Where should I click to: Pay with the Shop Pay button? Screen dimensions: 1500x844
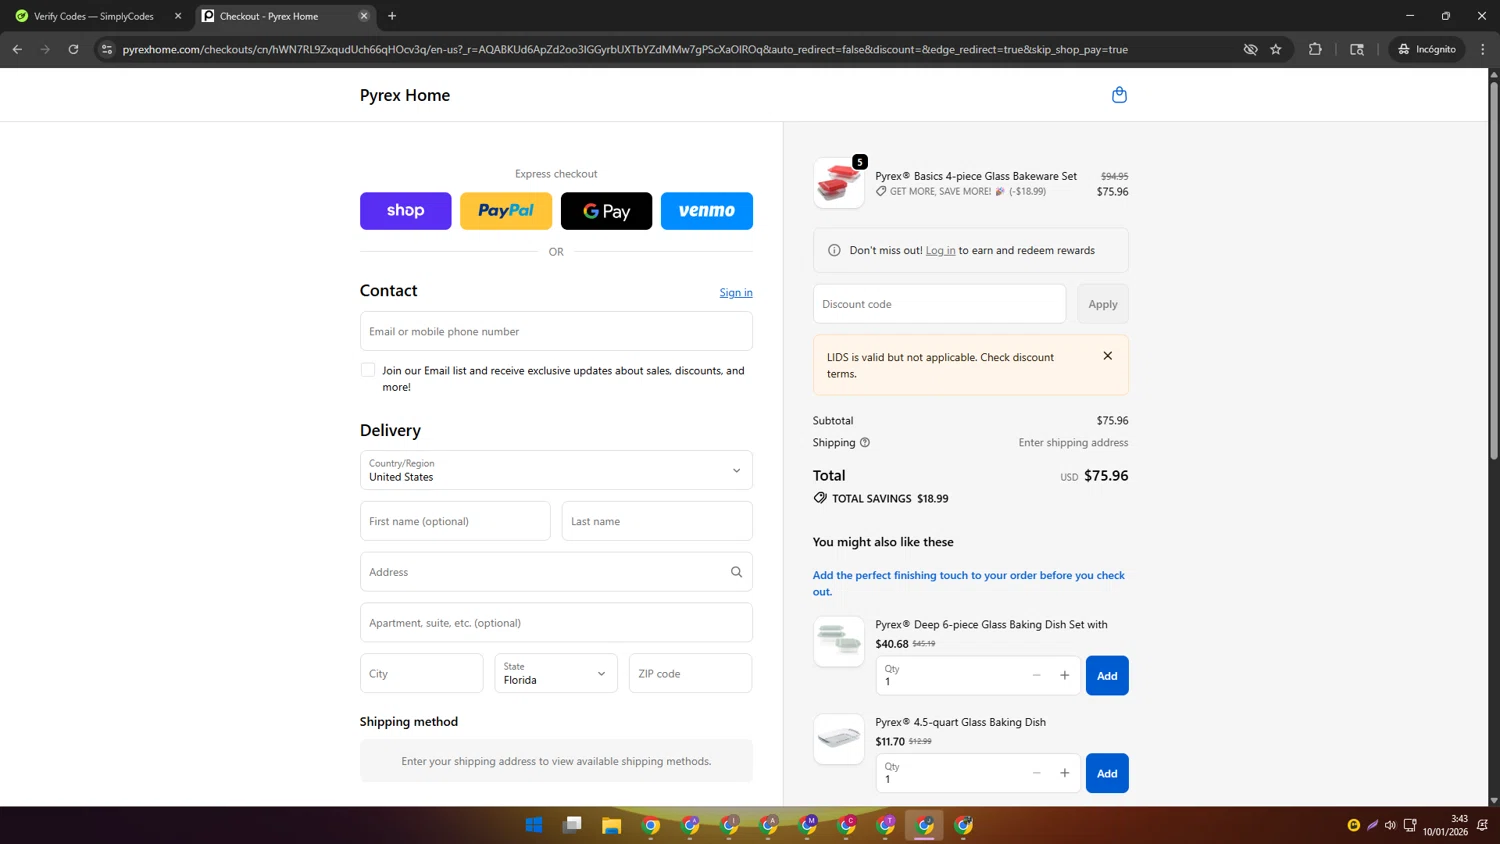pos(406,211)
